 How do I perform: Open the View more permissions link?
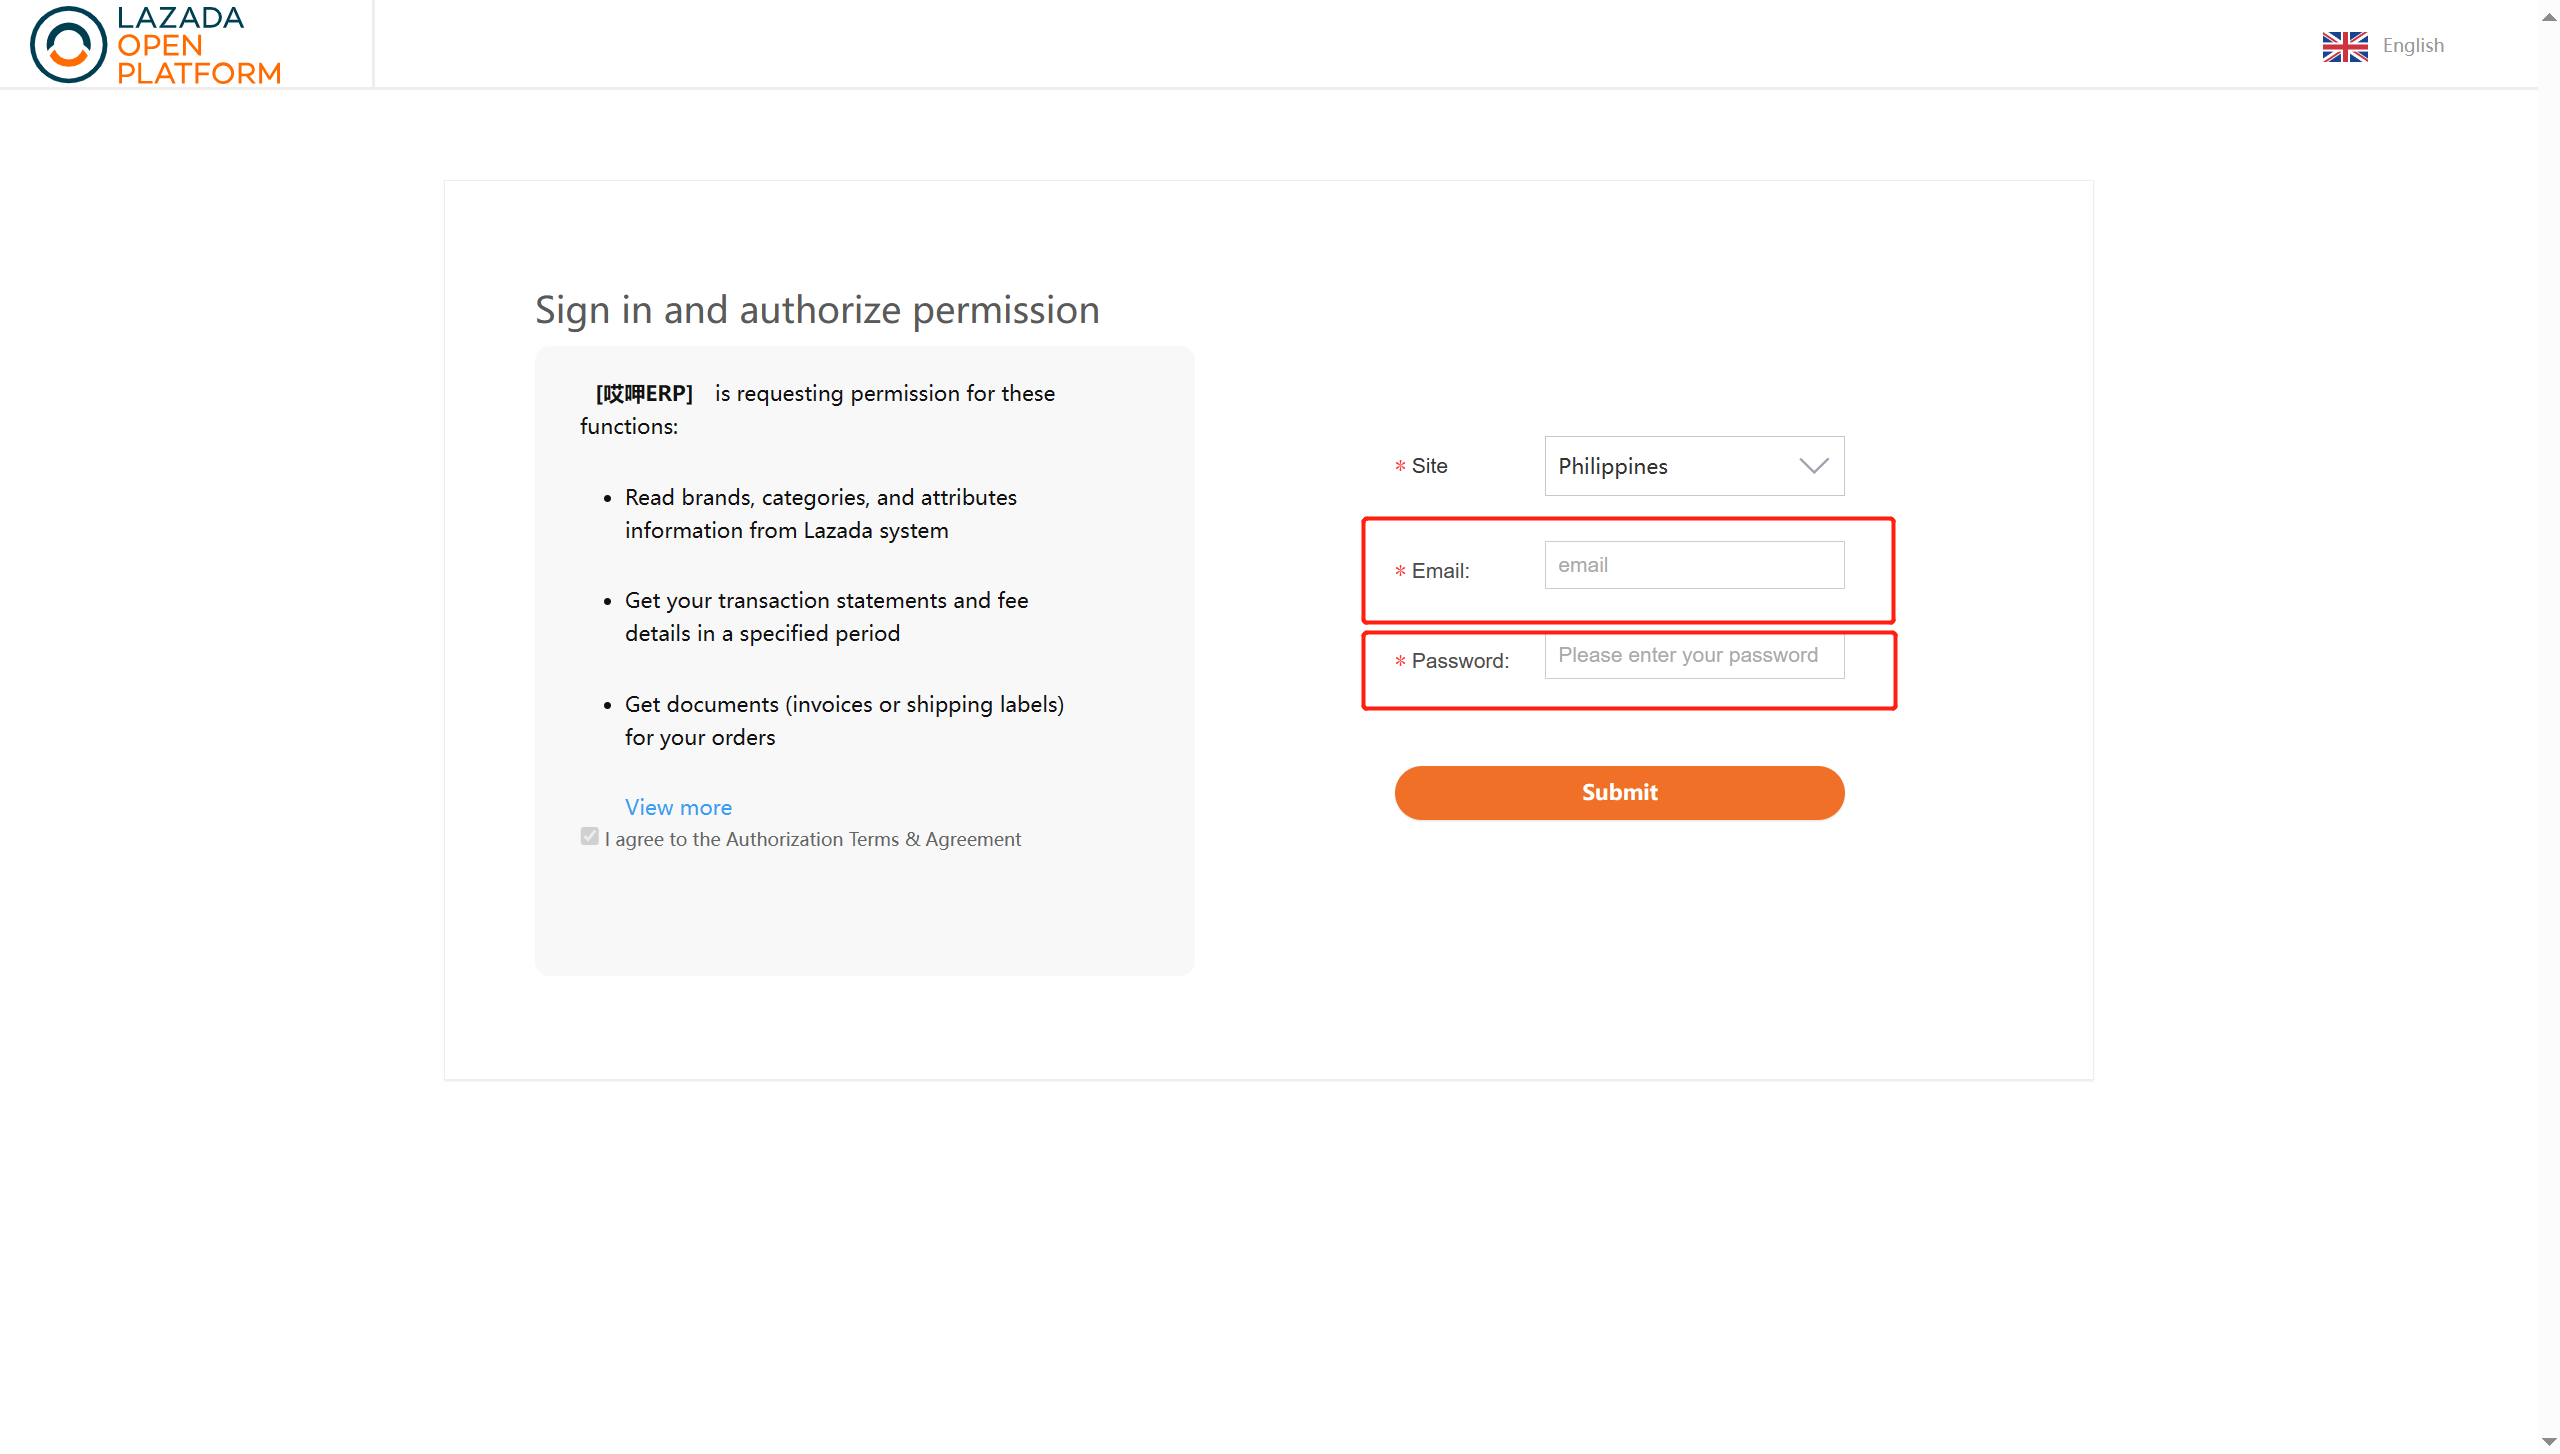678,807
